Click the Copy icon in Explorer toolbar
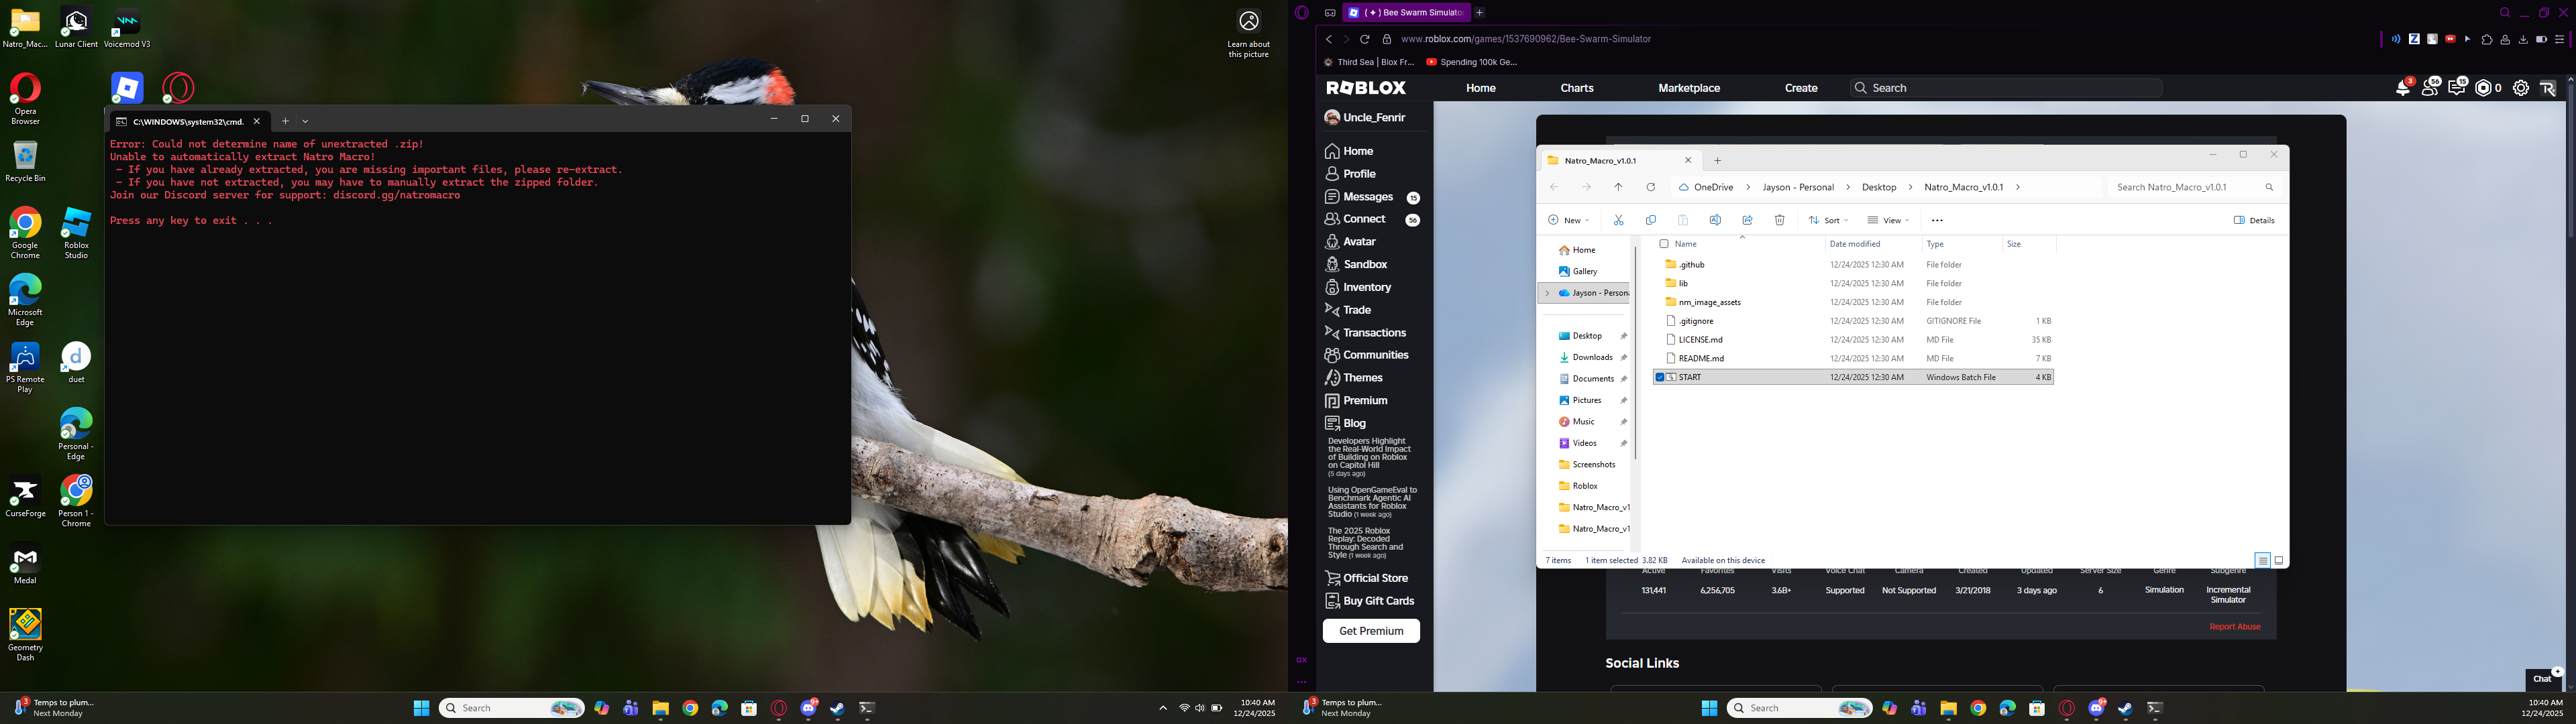Image resolution: width=2576 pixels, height=724 pixels. tap(1651, 220)
